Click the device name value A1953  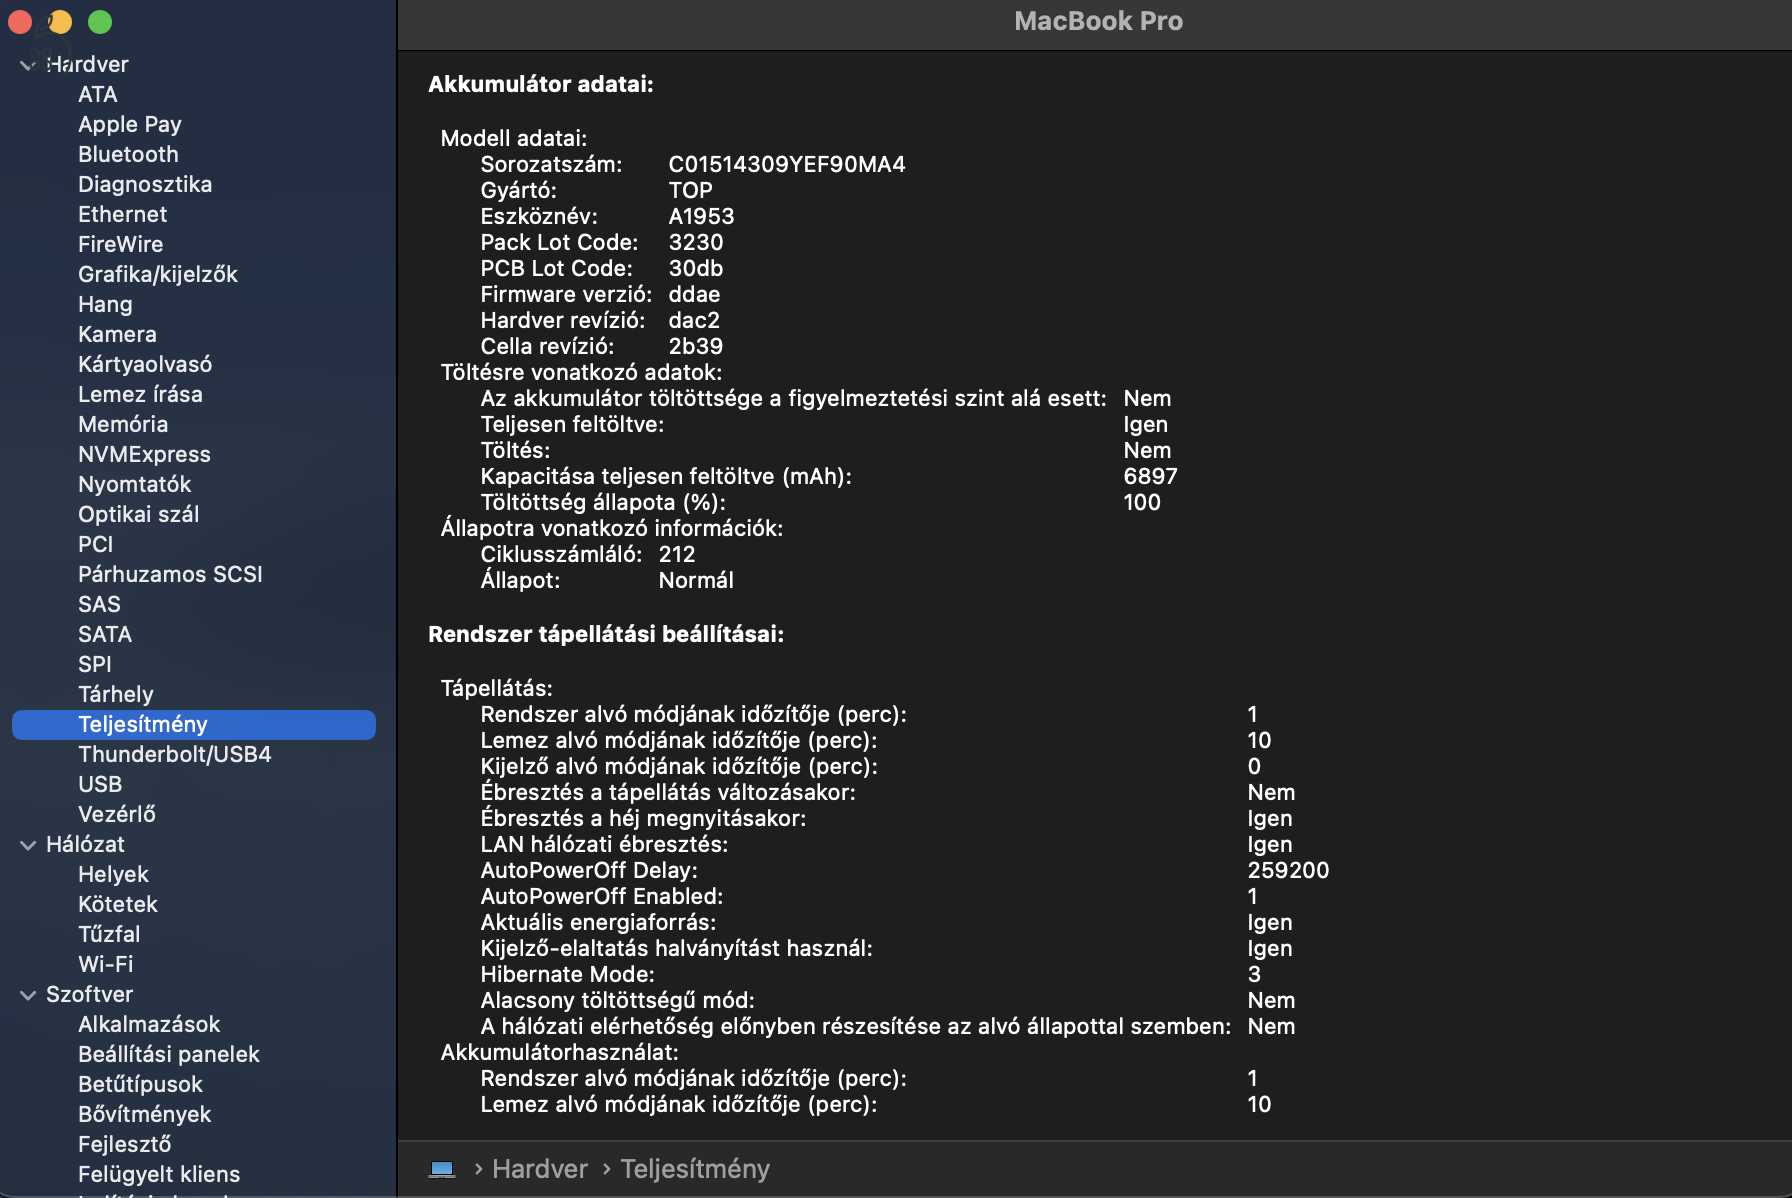[x=701, y=216]
